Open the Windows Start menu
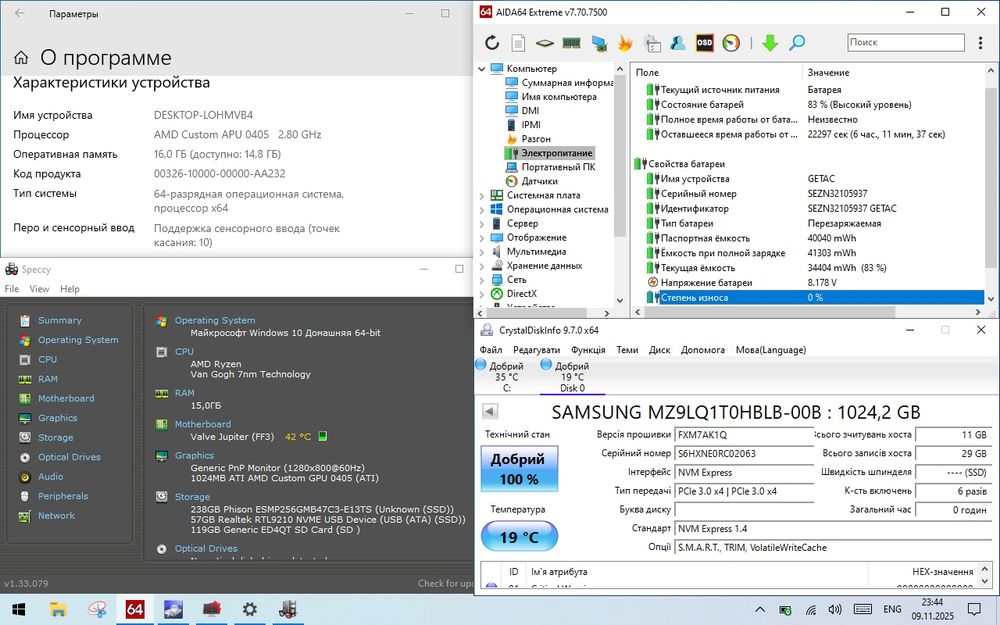Viewport: 1000px width, 625px height. tap(17, 610)
